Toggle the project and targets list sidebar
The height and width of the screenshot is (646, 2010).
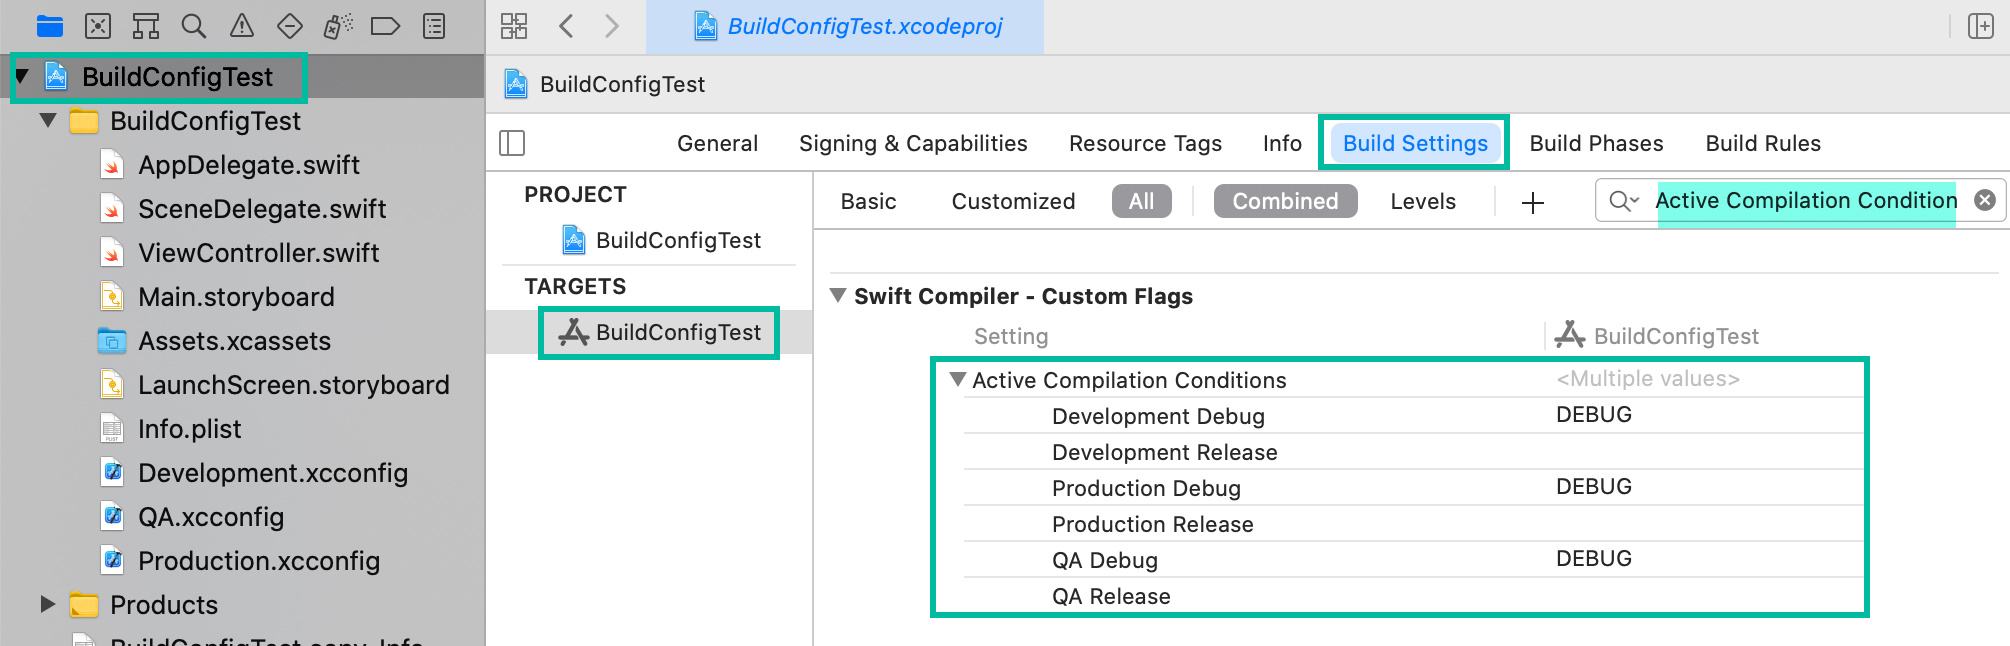tap(512, 143)
